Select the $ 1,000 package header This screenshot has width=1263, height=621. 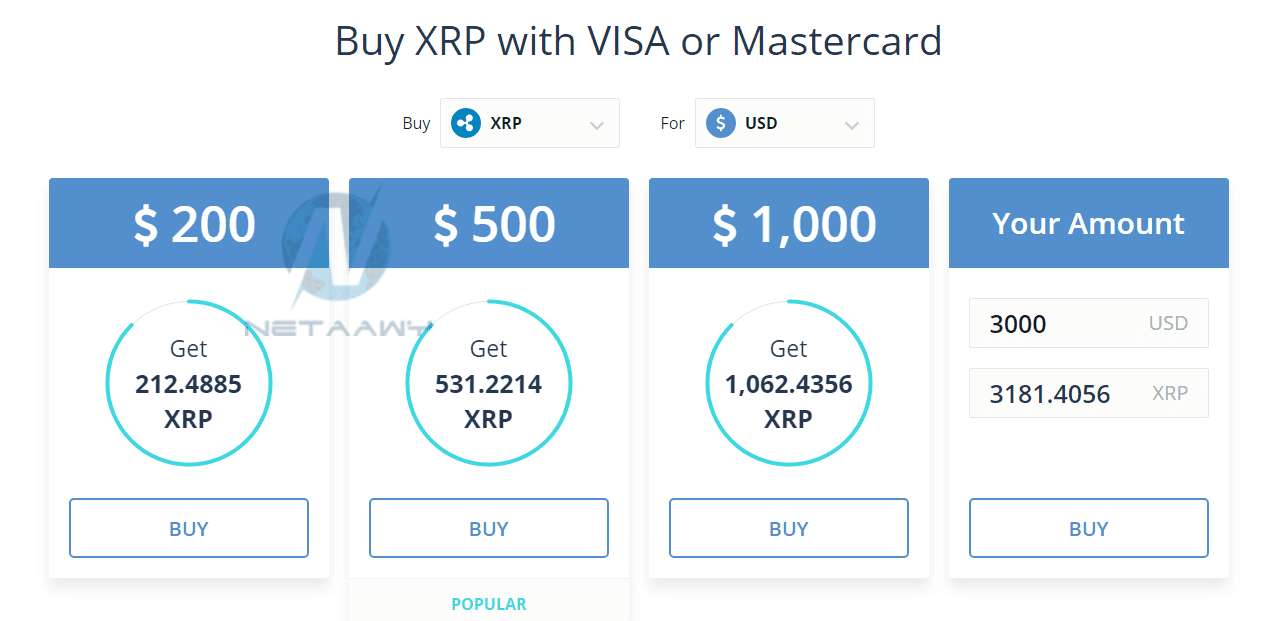[789, 224]
